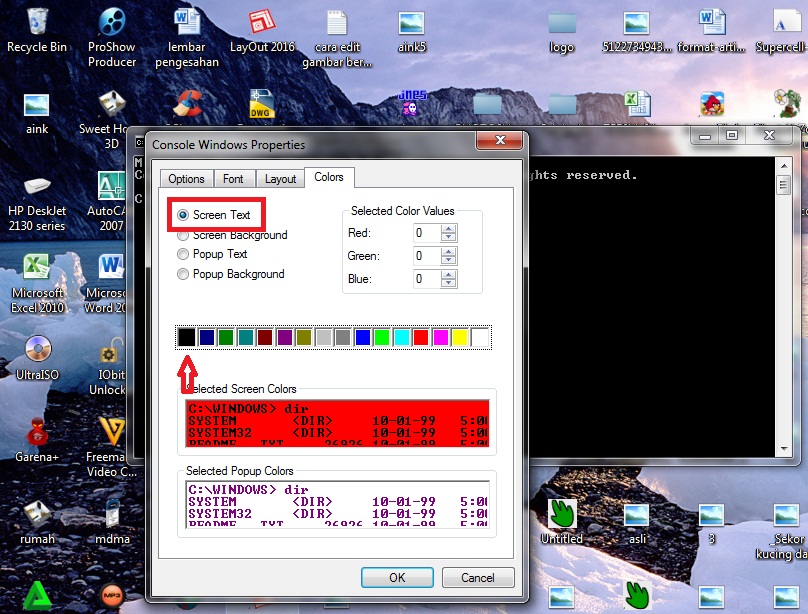Decrease the Green value with down arrow
The height and width of the screenshot is (614, 808).
pyautogui.click(x=449, y=261)
